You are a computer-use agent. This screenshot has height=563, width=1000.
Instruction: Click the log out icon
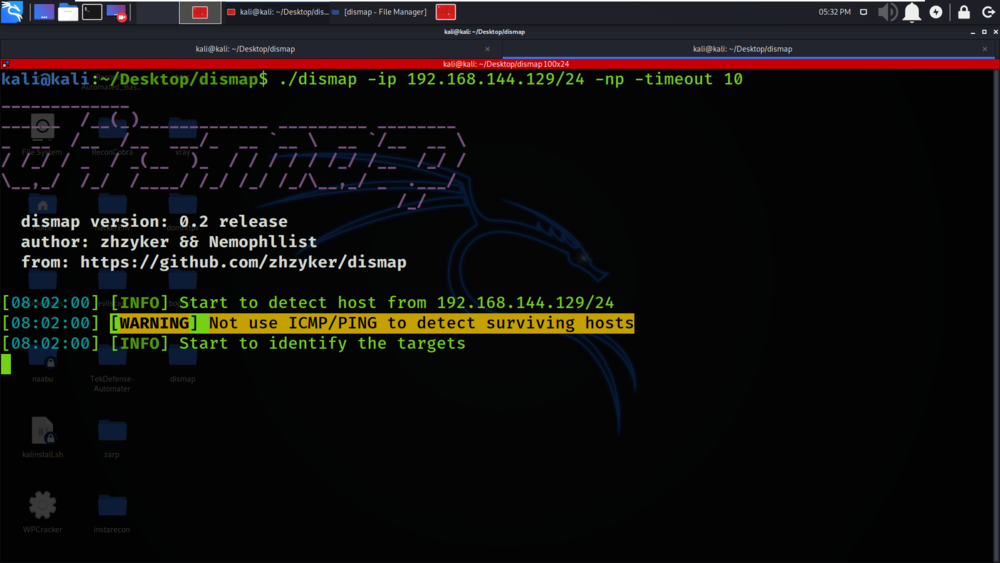[988, 12]
